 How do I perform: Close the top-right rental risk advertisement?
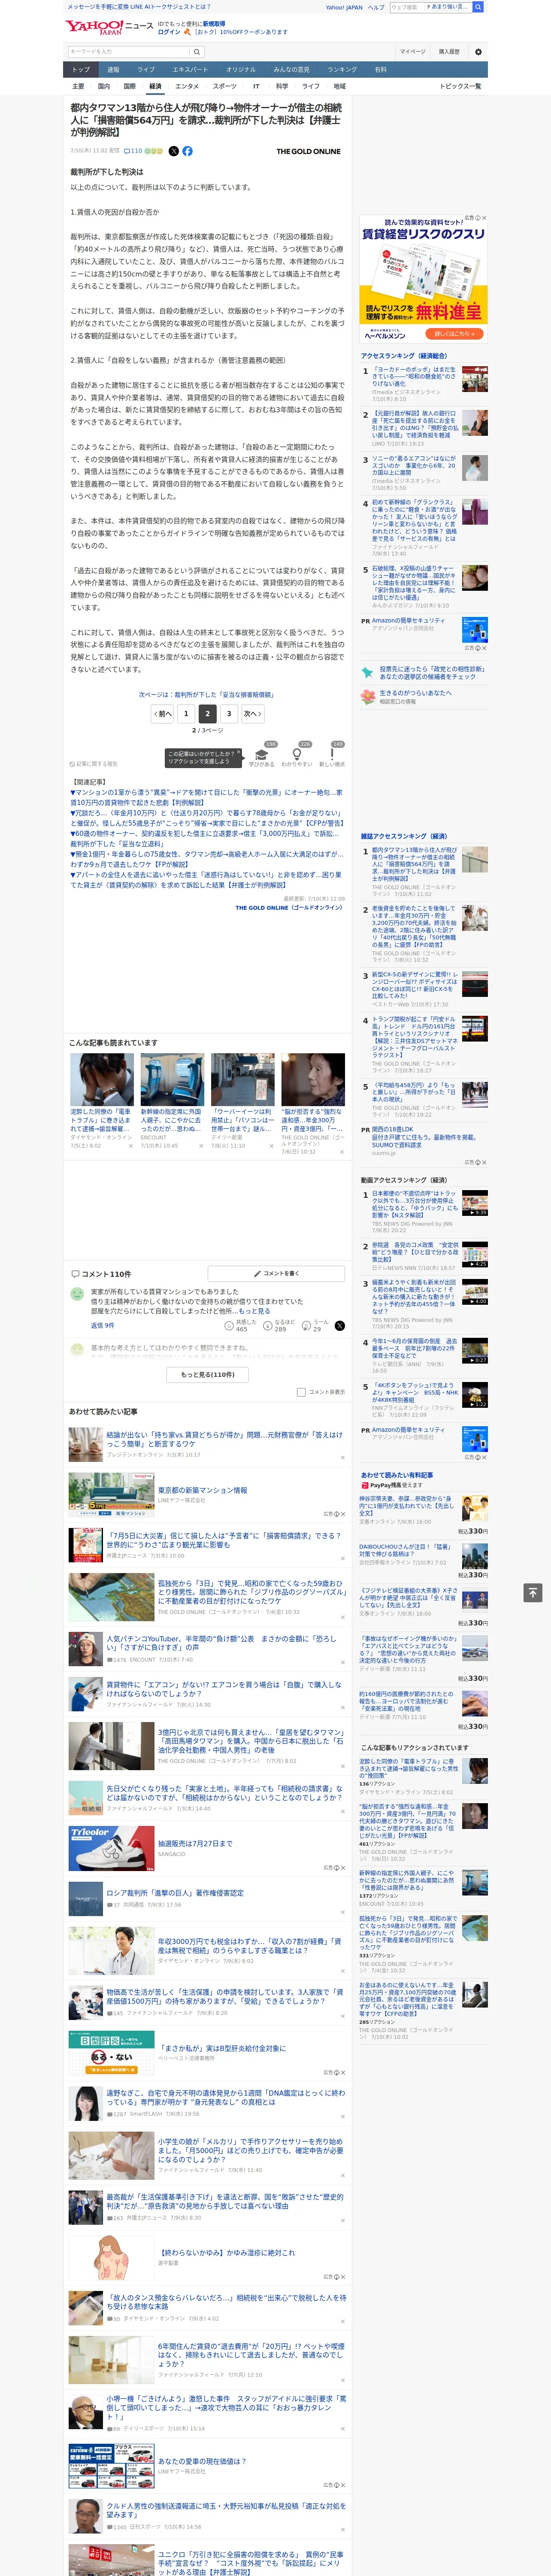(484, 218)
